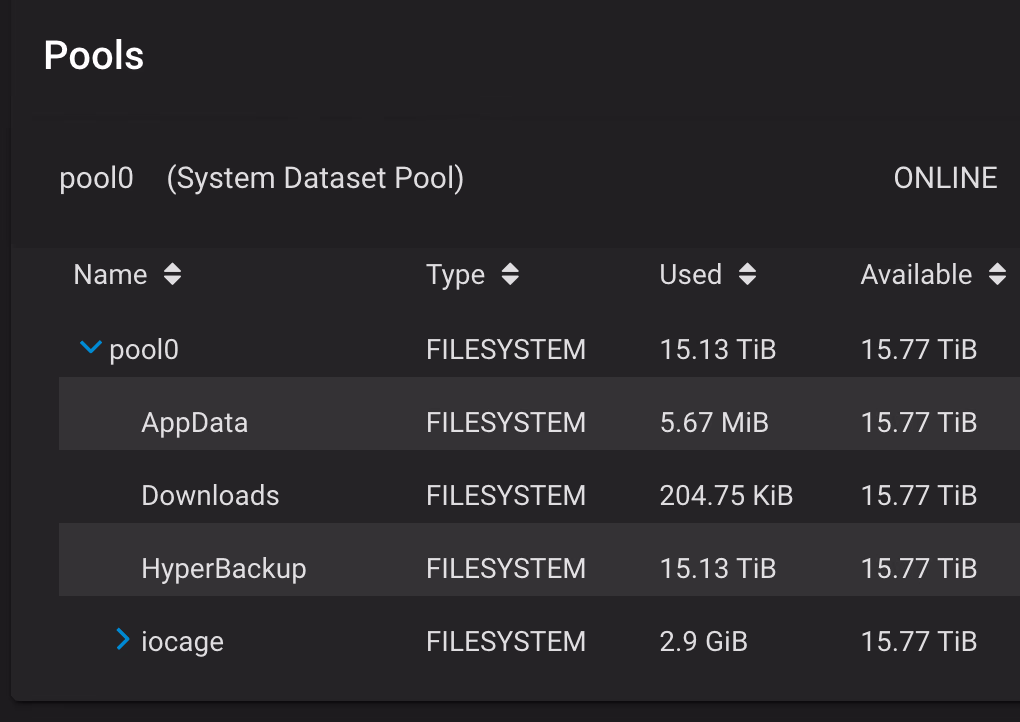Image resolution: width=1020 pixels, height=722 pixels.
Task: Click the 2.9 GiB used value for iocage
Action: [x=703, y=641]
